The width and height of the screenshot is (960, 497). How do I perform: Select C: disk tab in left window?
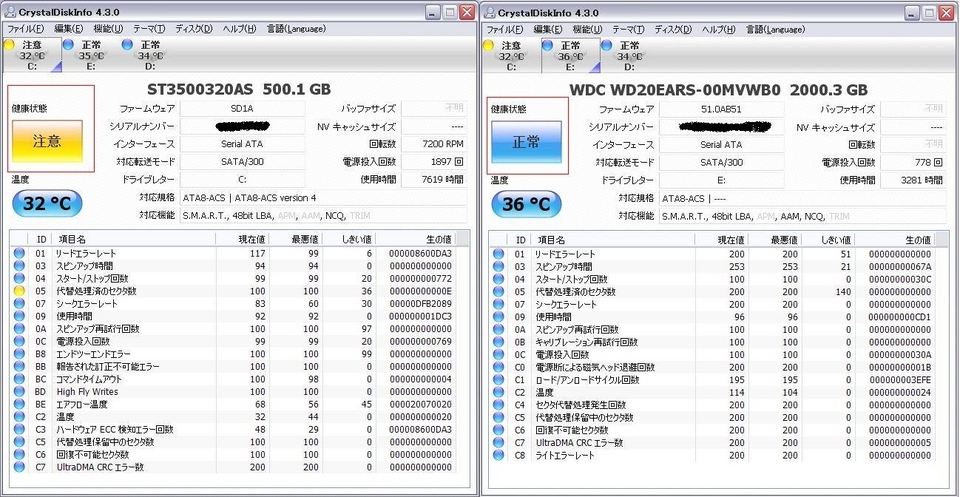pyautogui.click(x=32, y=55)
